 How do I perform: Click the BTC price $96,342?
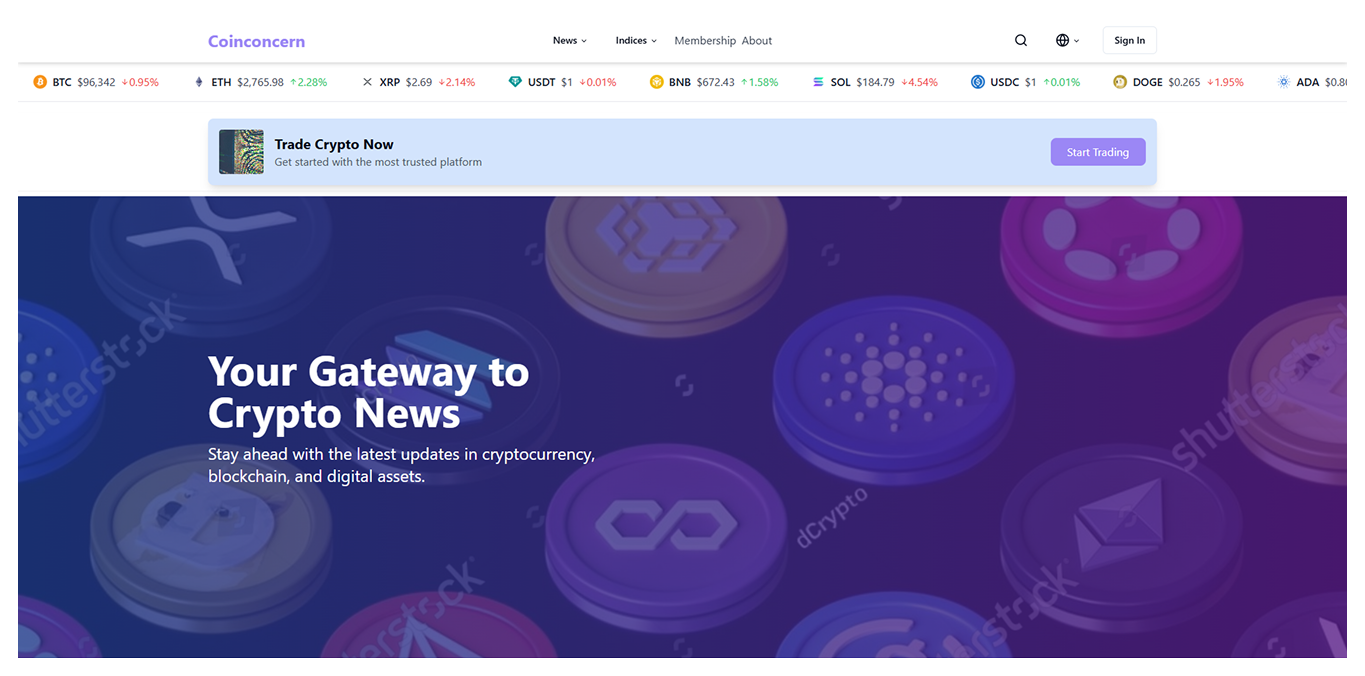96,82
